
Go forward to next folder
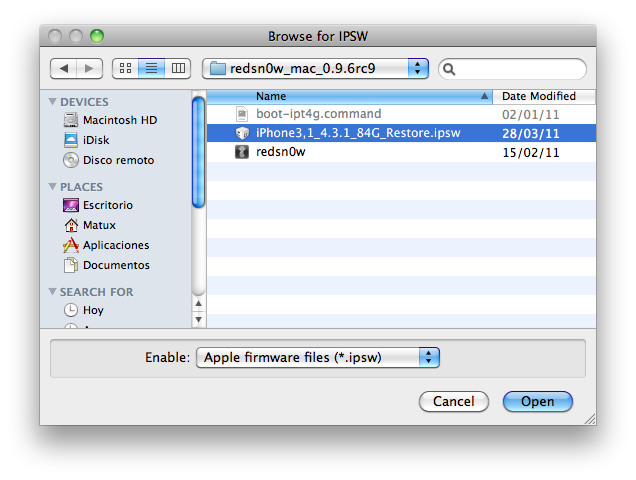[90, 68]
